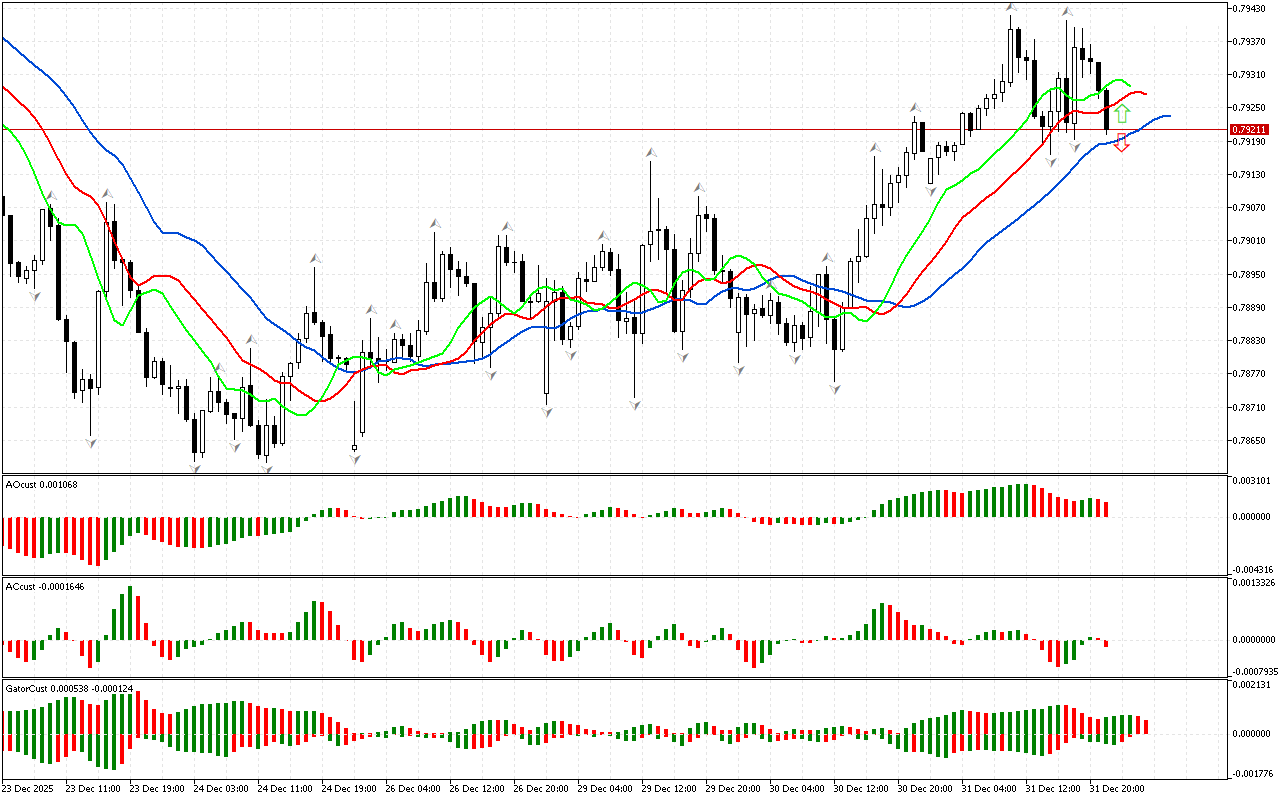This screenshot has height=800, width=1280.
Task: Click the 0.78650 level on the price scale
Action: [x=1251, y=440]
